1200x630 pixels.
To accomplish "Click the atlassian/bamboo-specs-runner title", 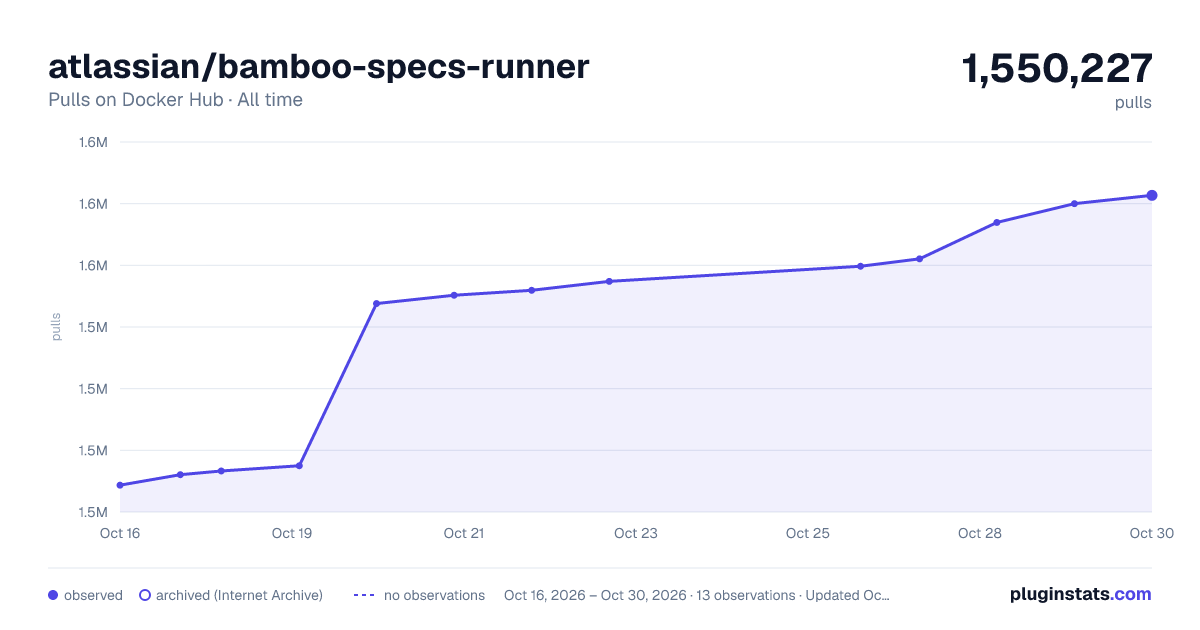I will [x=319, y=67].
